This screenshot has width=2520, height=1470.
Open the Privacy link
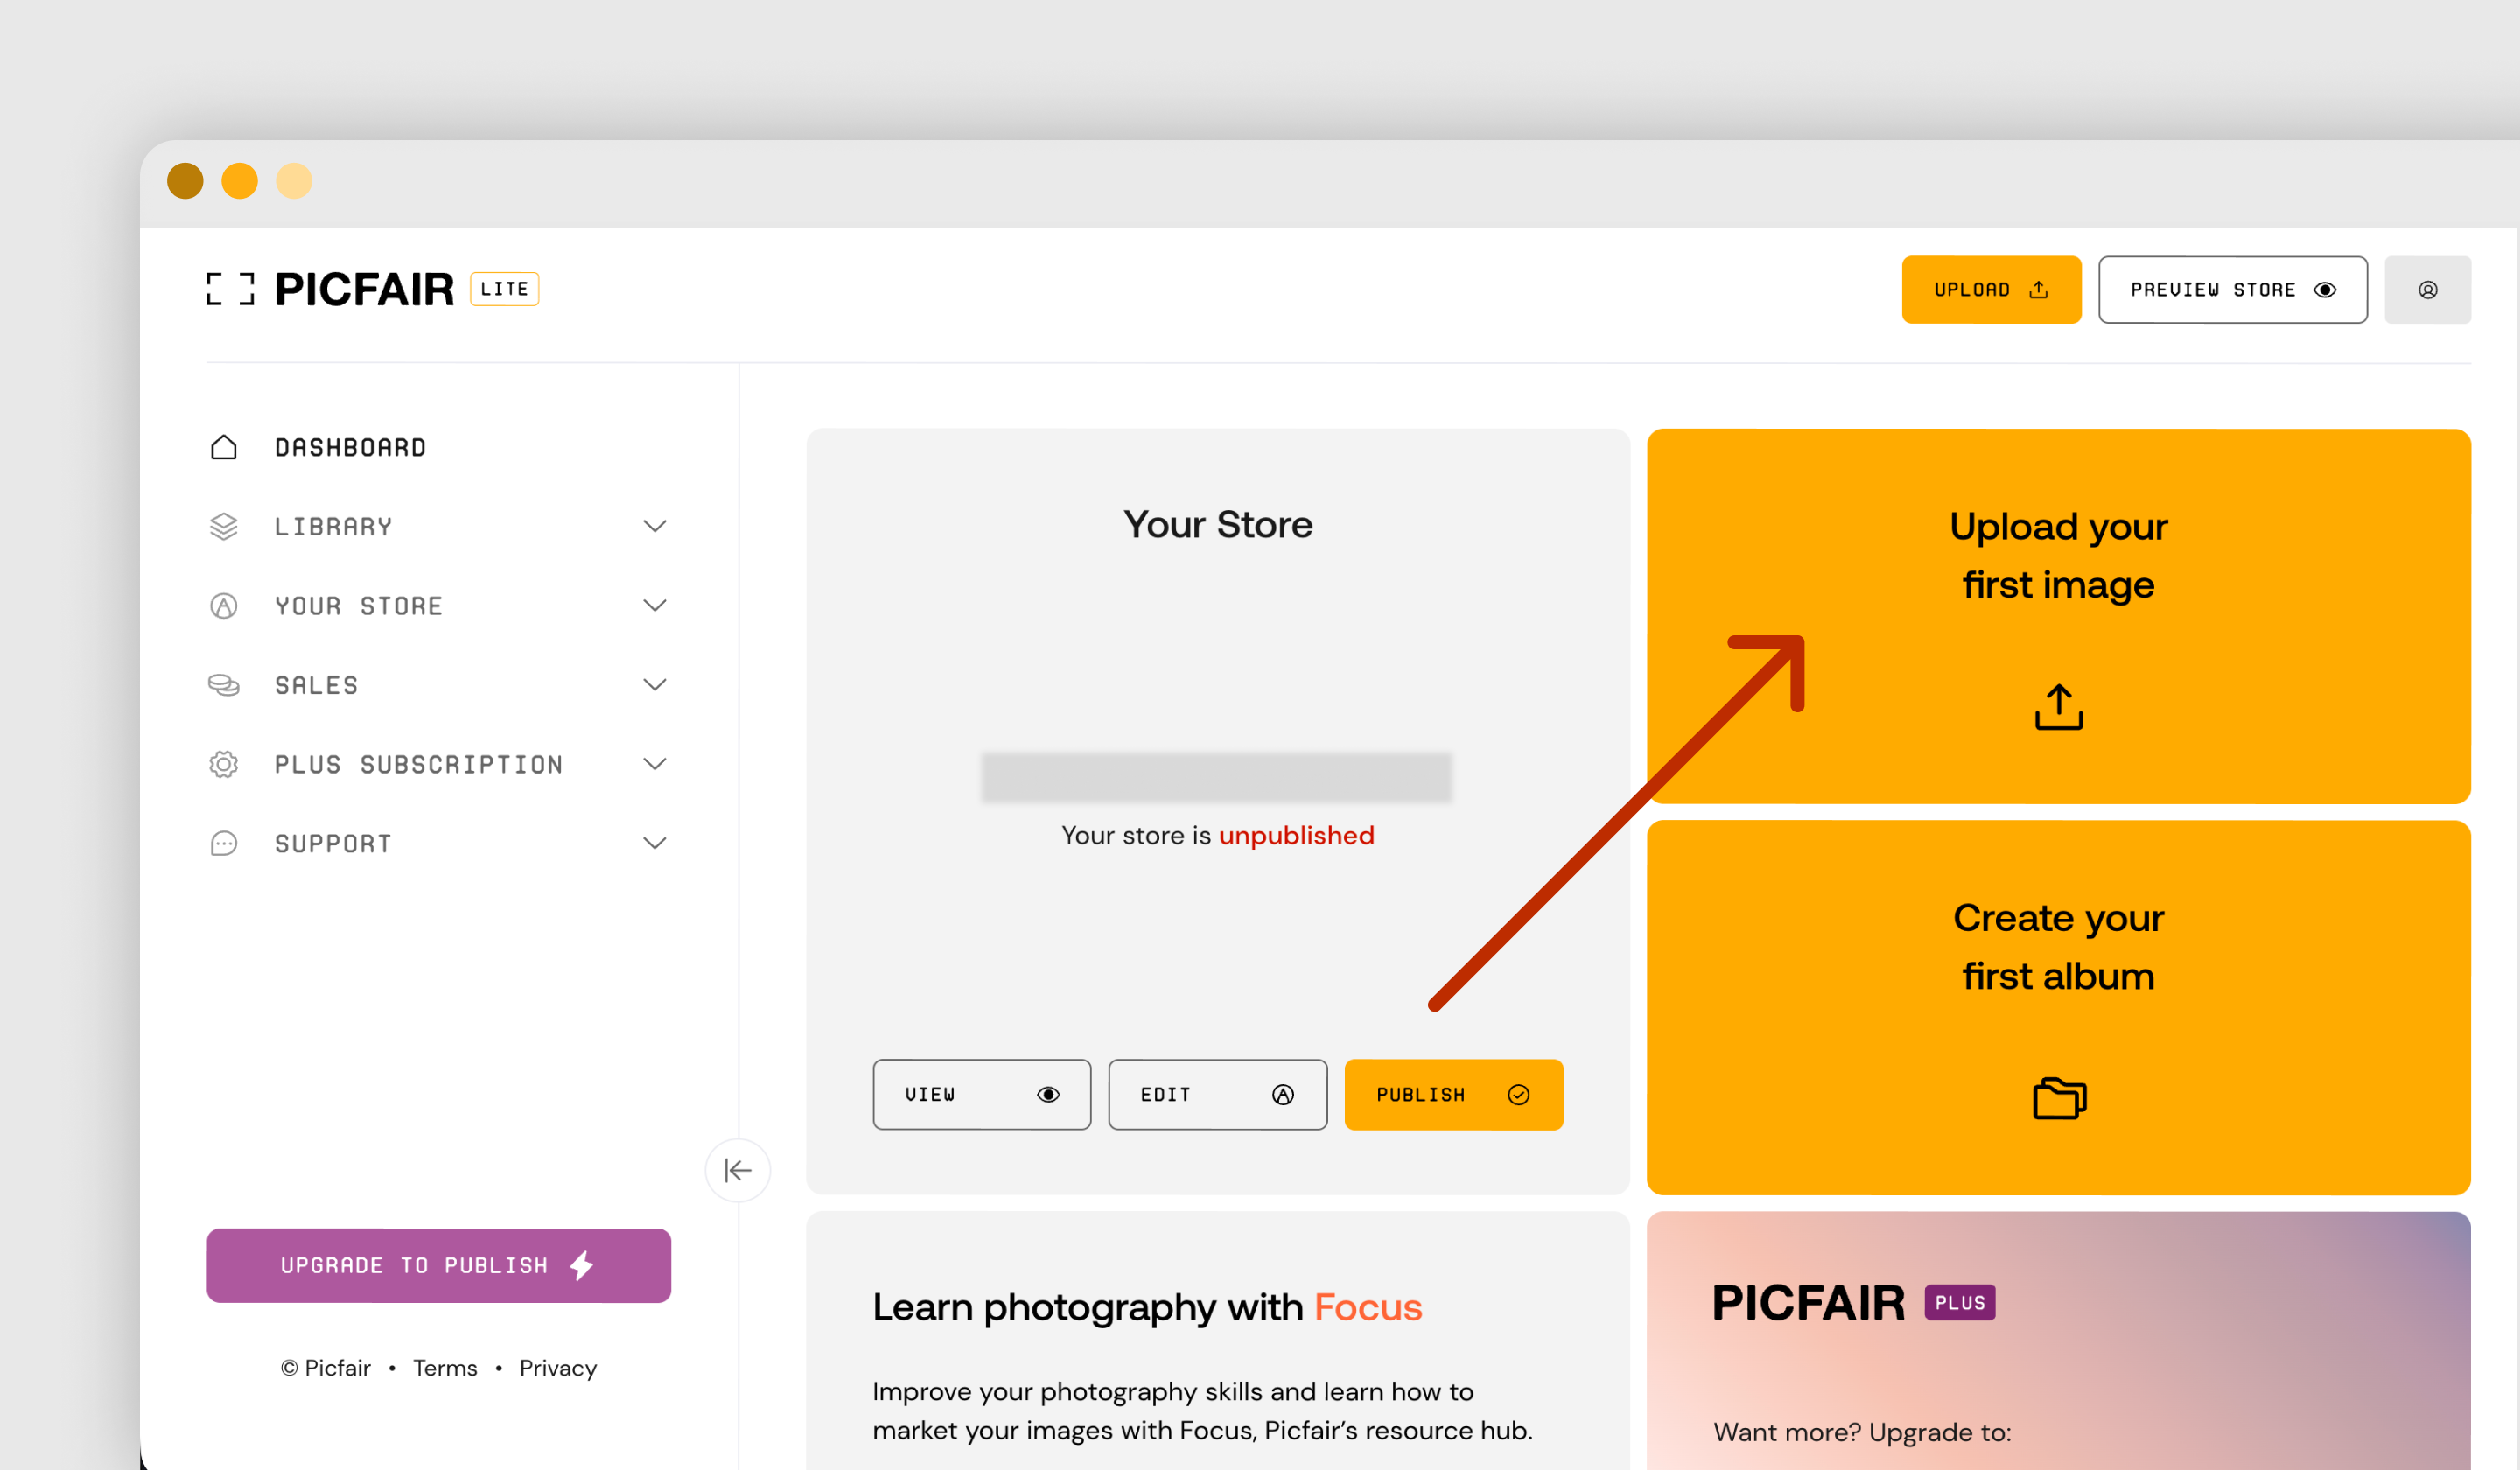(x=558, y=1367)
